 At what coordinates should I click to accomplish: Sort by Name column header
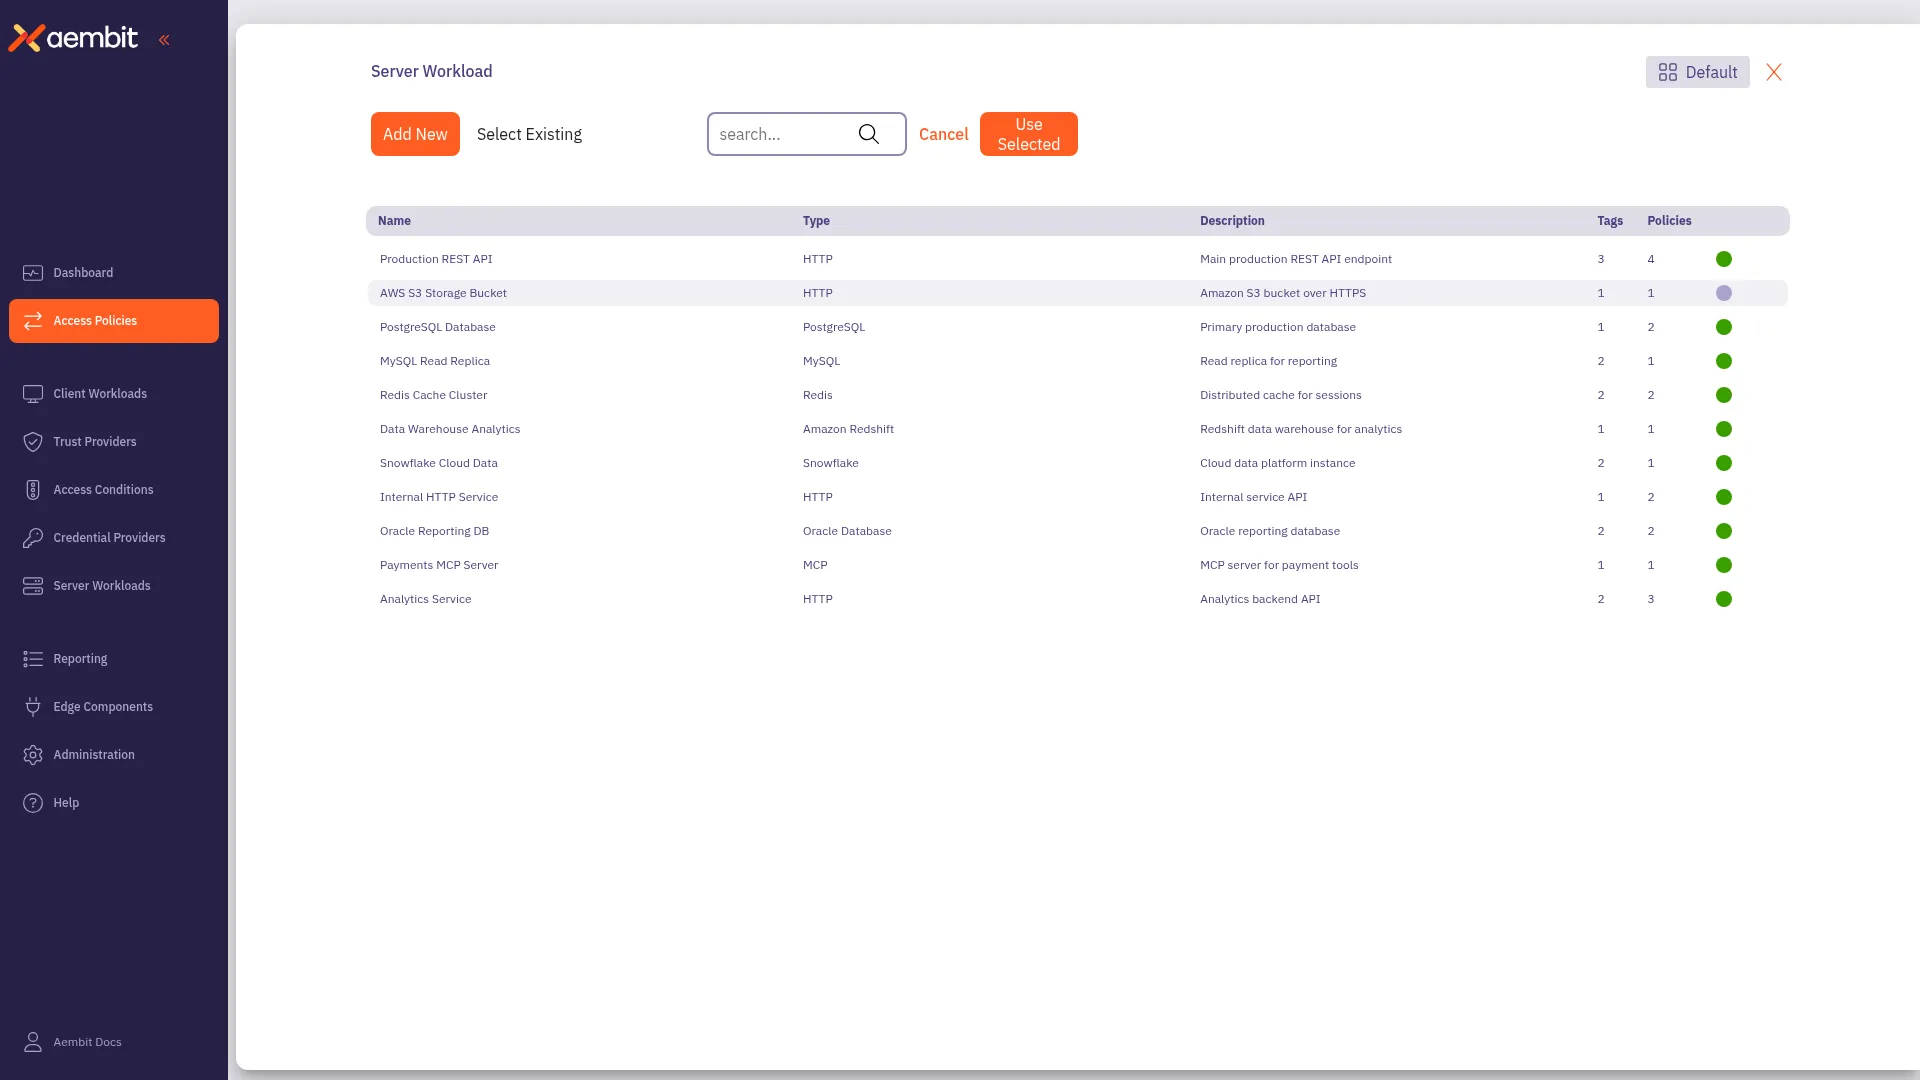(394, 221)
